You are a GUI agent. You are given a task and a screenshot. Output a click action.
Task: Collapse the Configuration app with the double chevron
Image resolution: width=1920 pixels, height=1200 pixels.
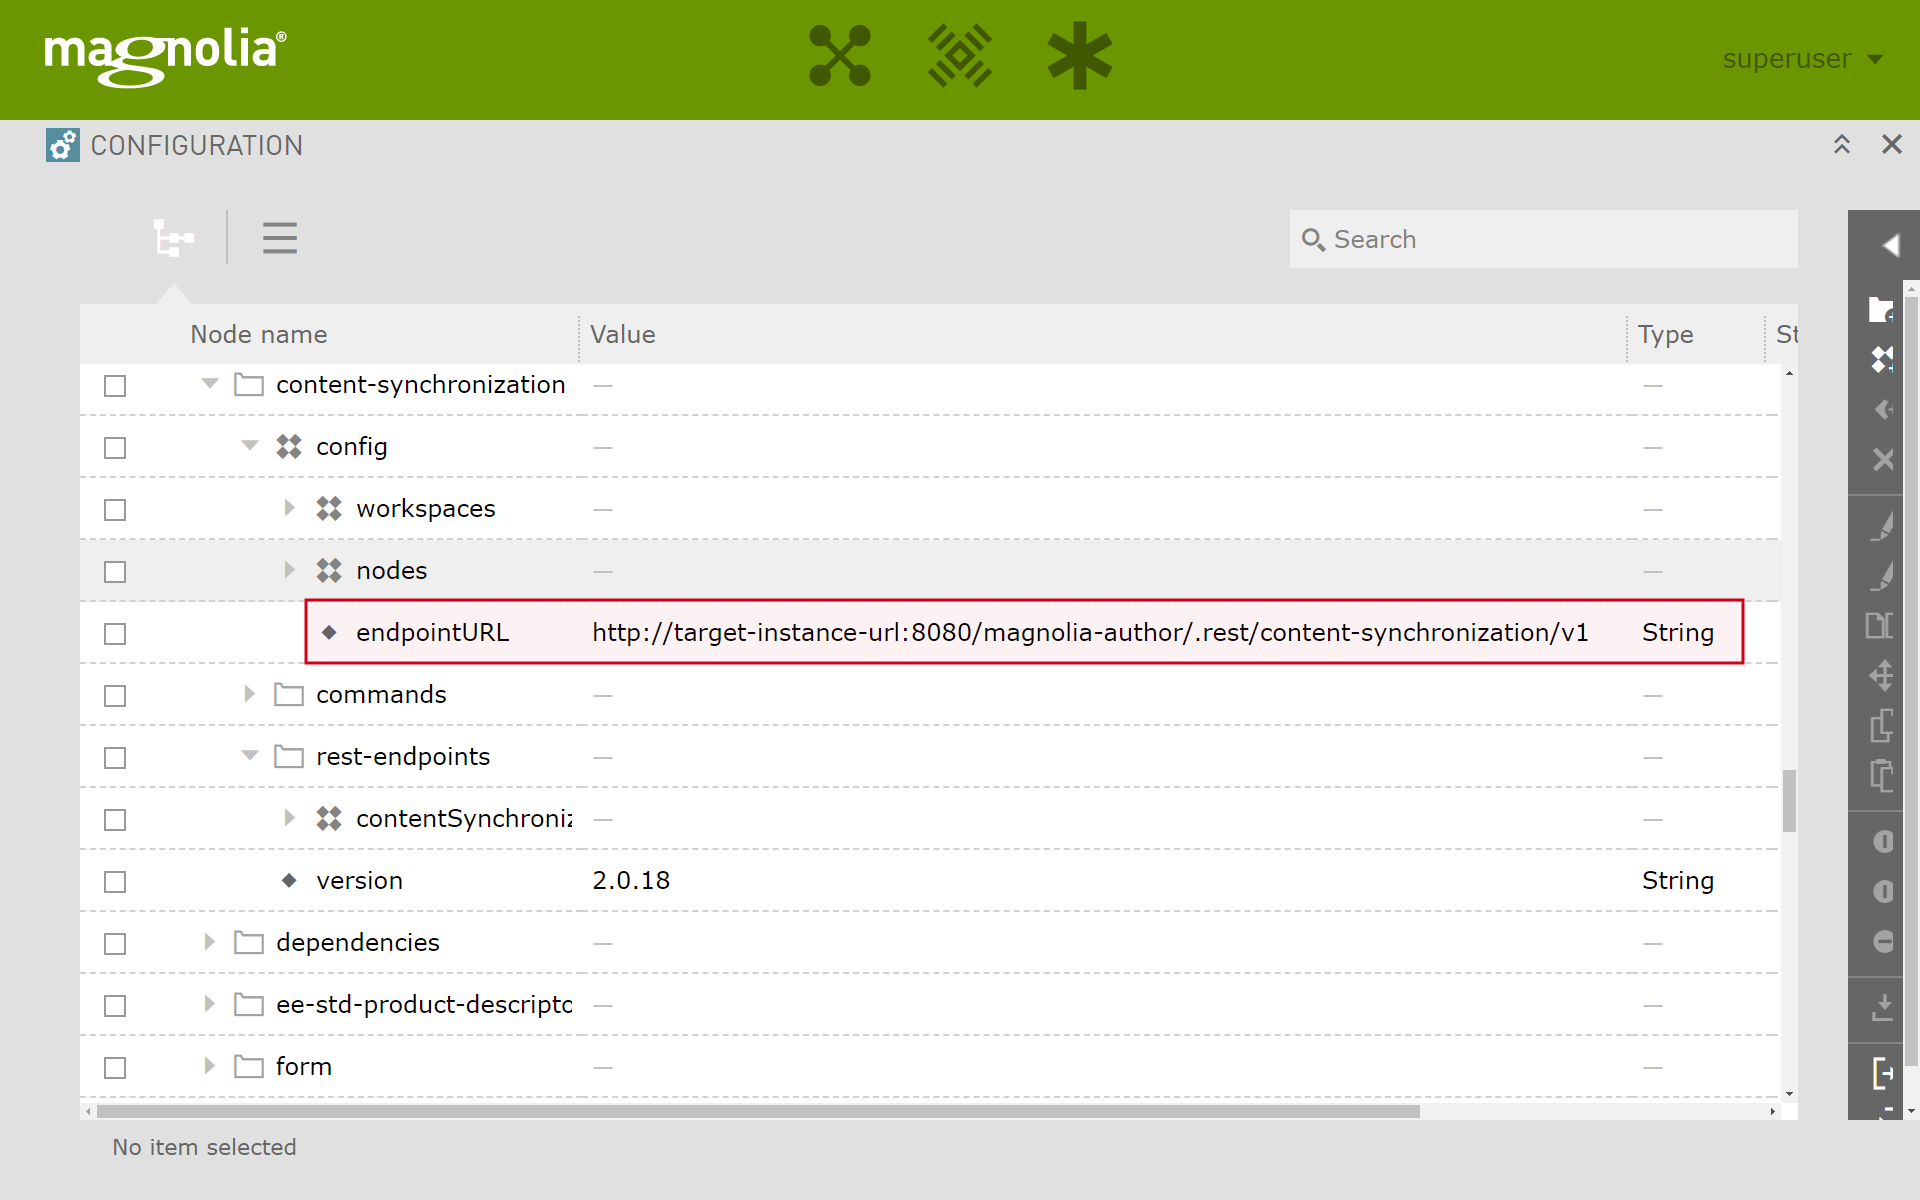[1843, 144]
